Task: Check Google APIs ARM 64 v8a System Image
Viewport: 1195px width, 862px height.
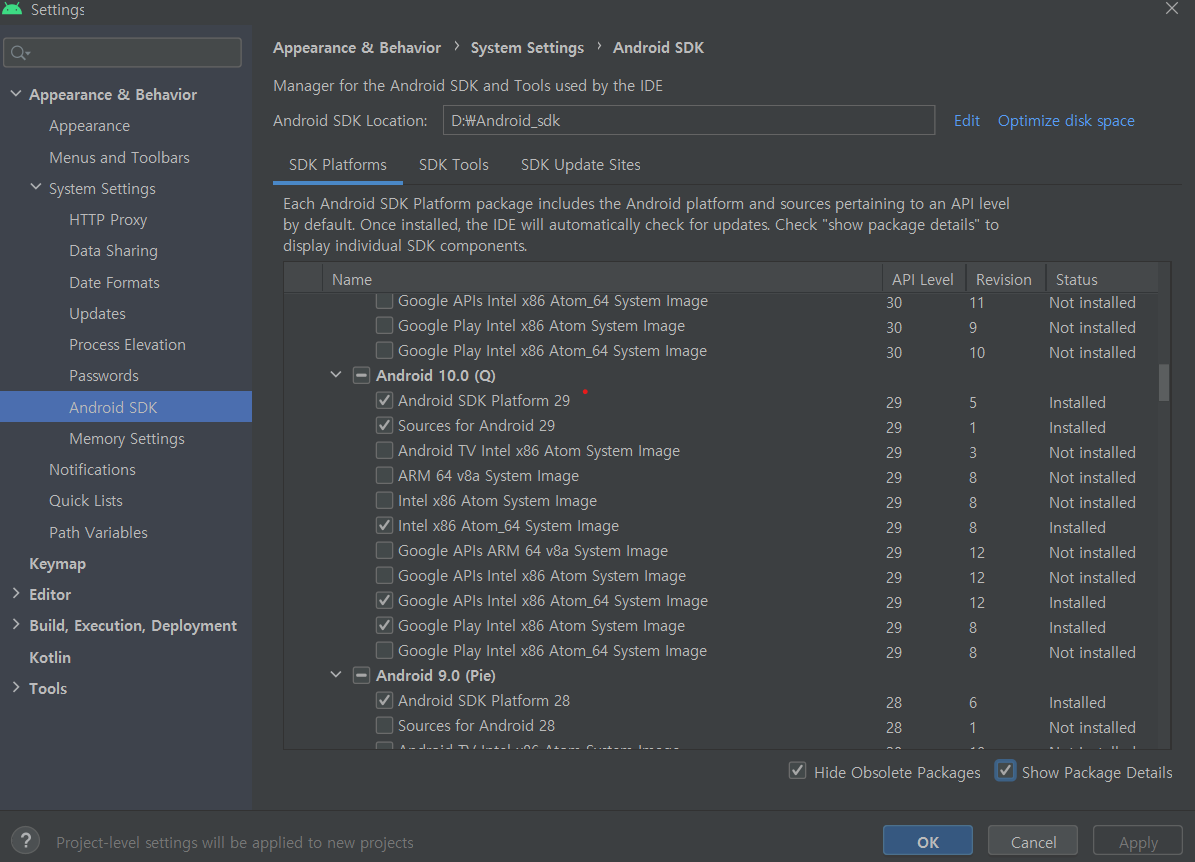Action: (385, 550)
